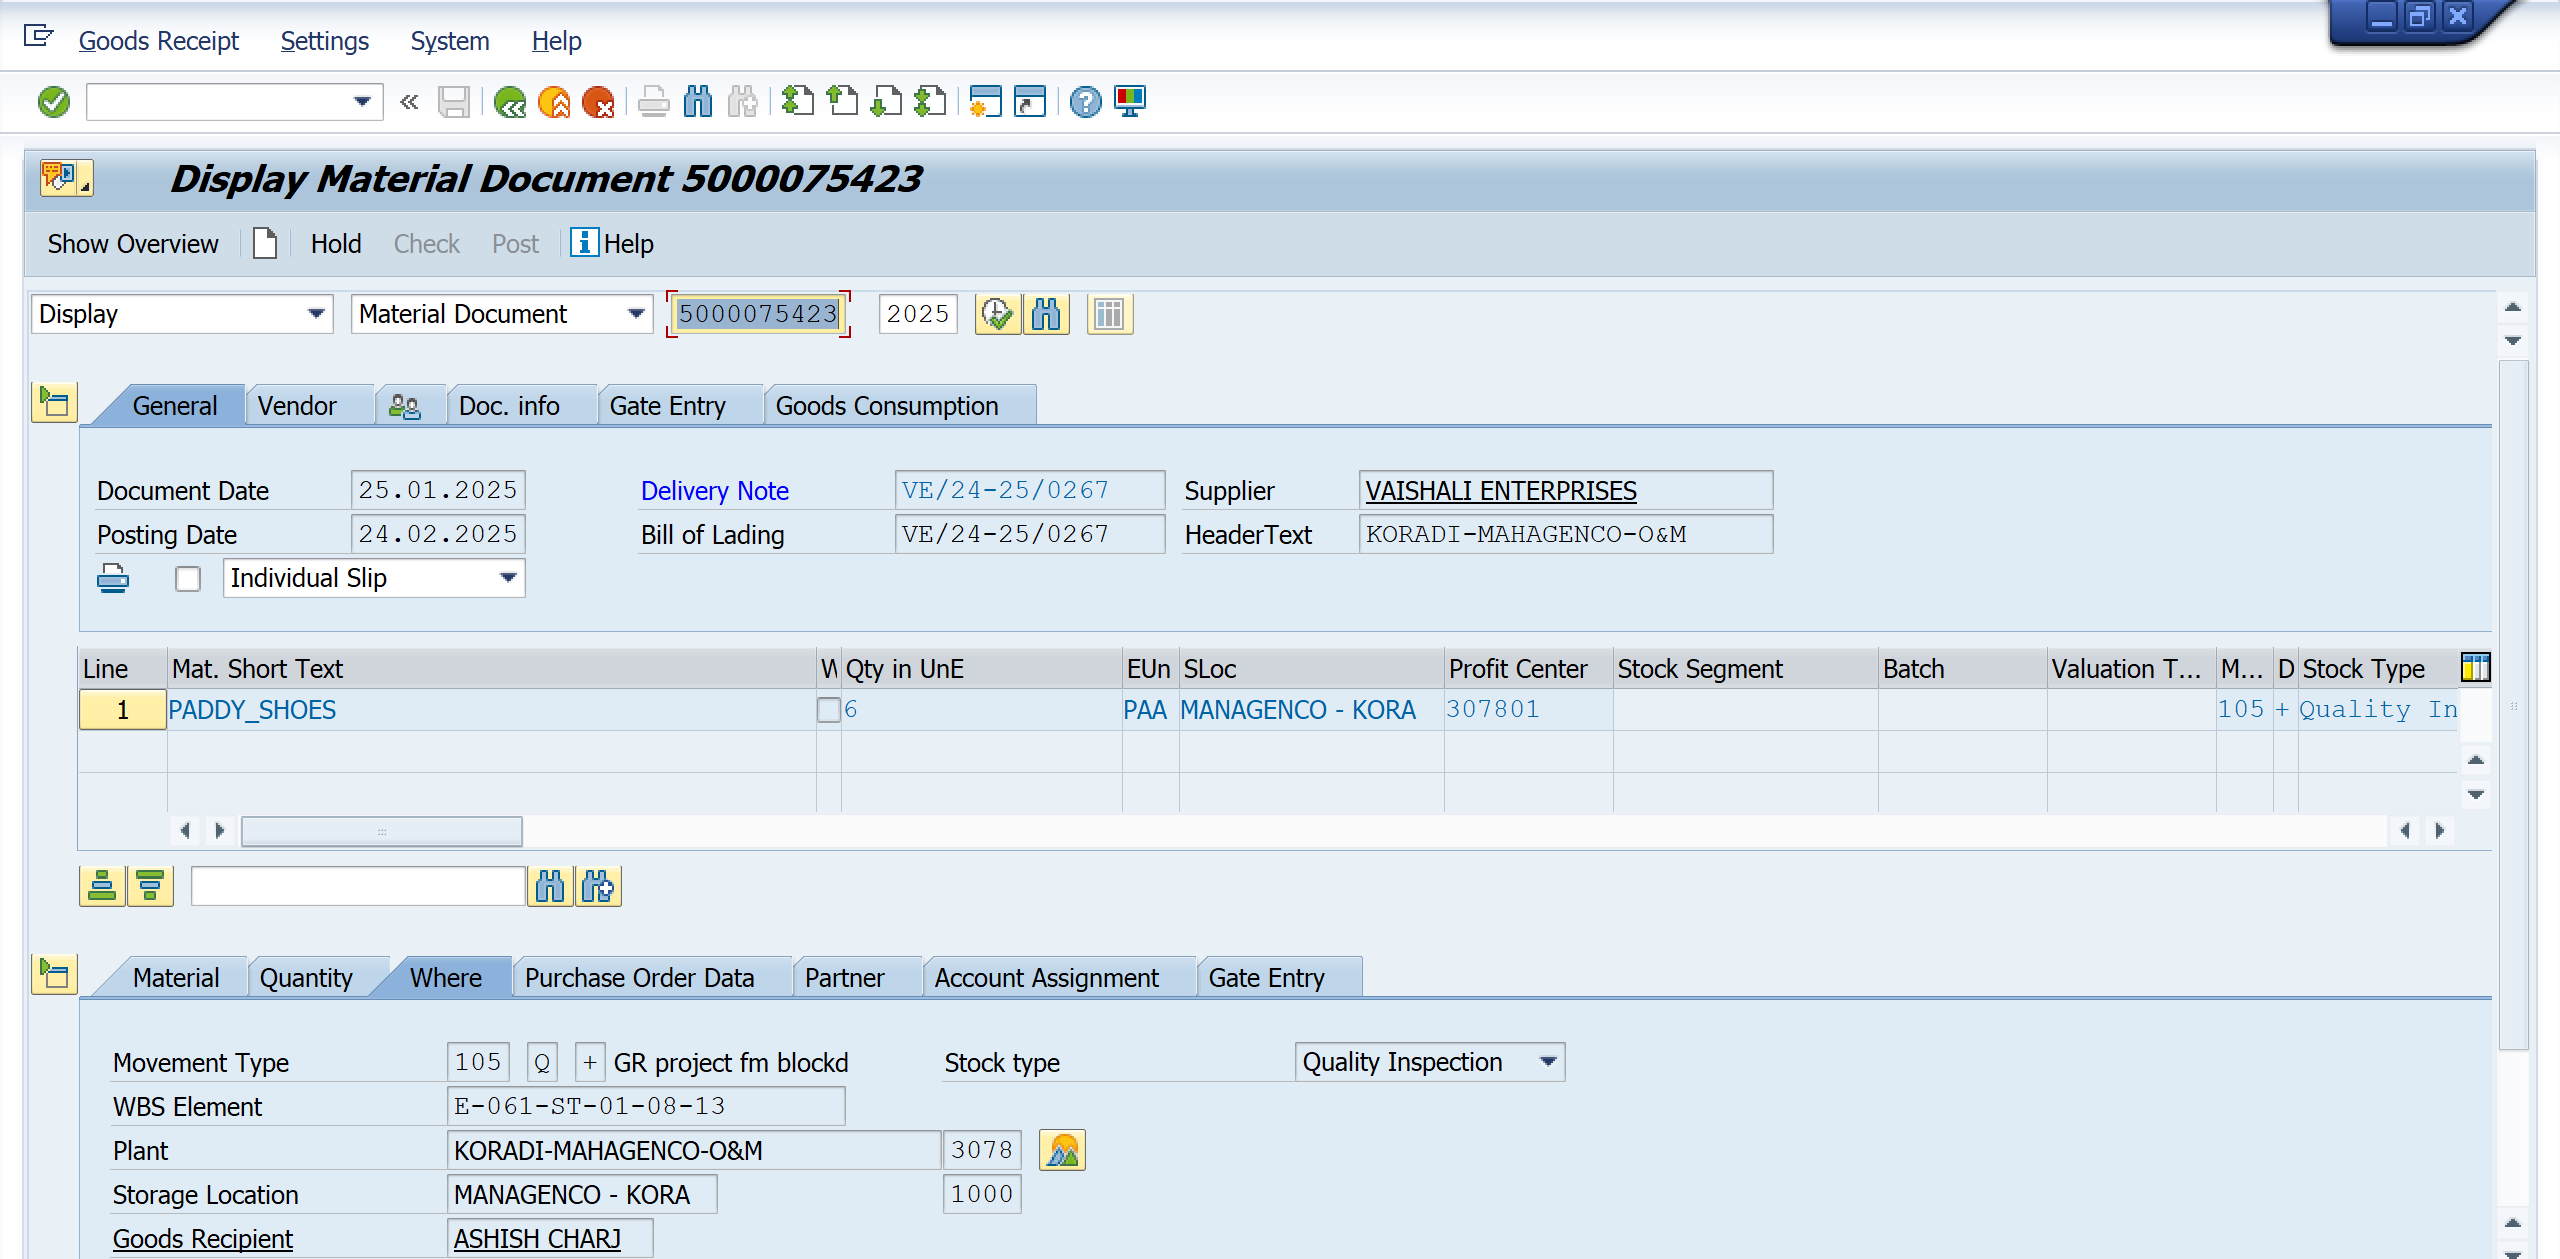Expand the Material Document type dropdown
2560x1259 pixels.
pyautogui.click(x=636, y=314)
